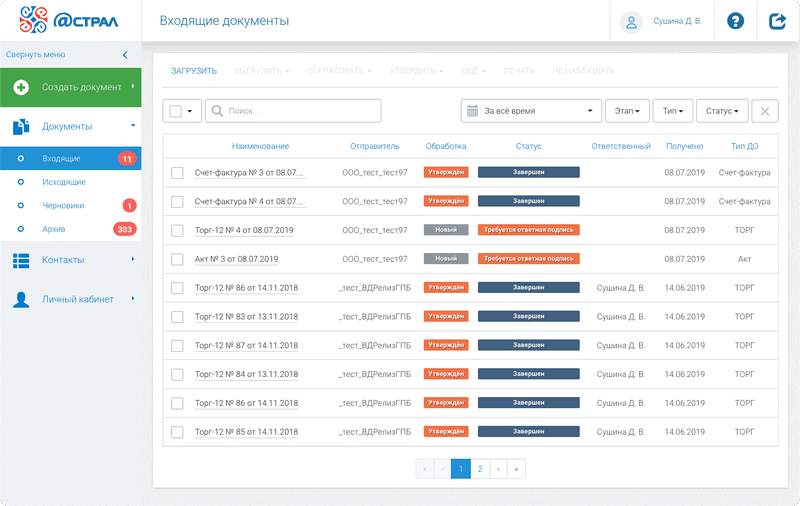The height and width of the screenshot is (506, 800).
Task: Open Исходящие documents in sidebar
Action: point(64,182)
